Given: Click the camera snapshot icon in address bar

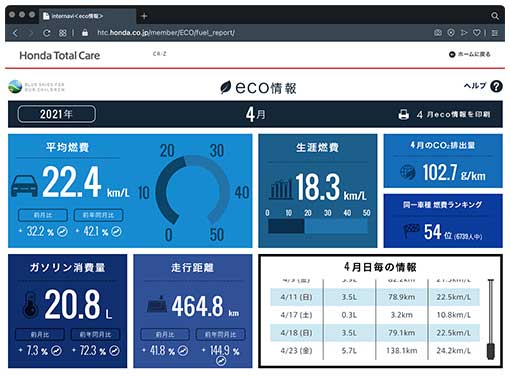Looking at the screenshot, I should pos(438,33).
